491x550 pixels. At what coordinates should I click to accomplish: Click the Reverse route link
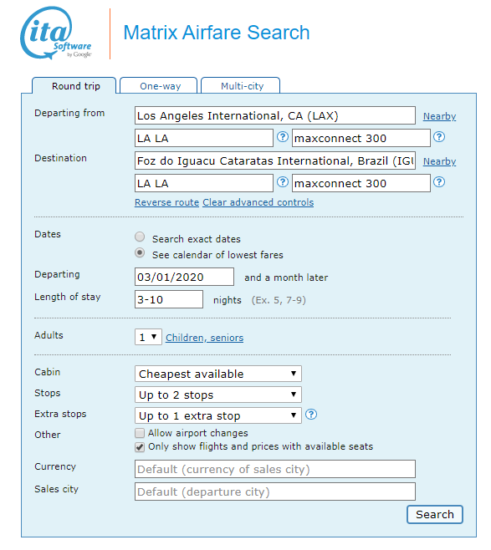pyautogui.click(x=167, y=202)
